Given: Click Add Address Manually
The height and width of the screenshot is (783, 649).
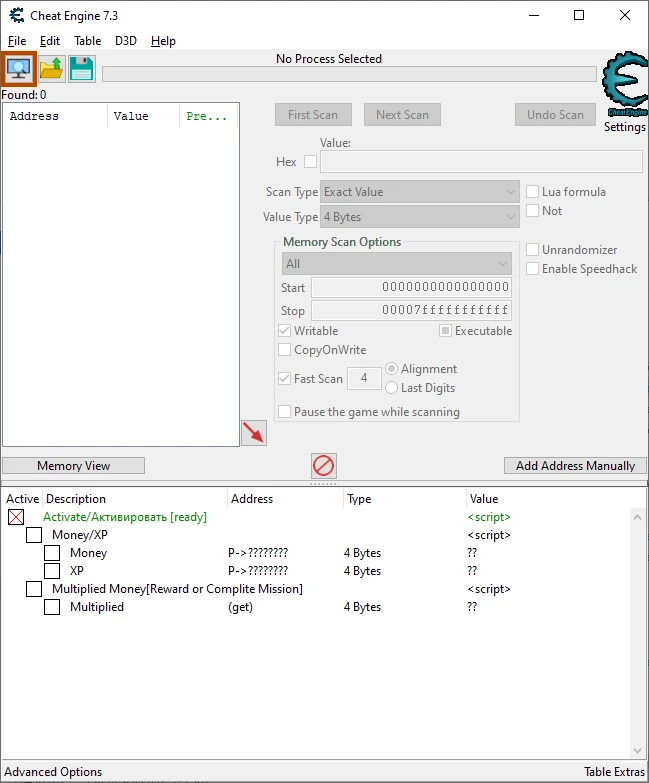Looking at the screenshot, I should coord(575,466).
